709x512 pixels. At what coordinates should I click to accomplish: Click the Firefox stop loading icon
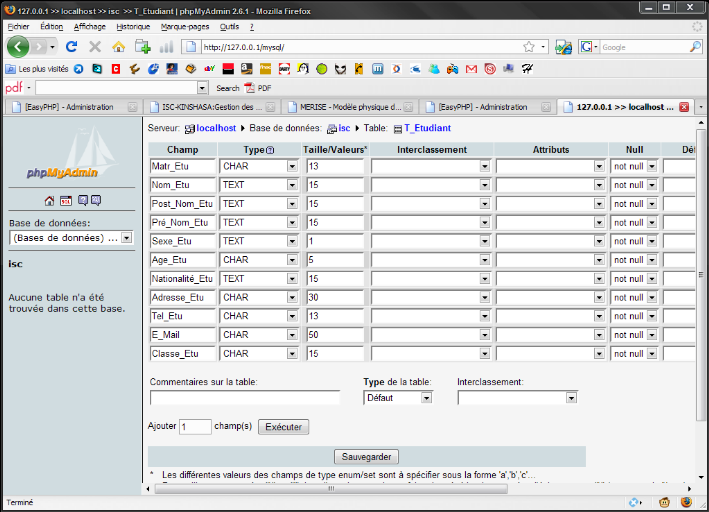pos(95,47)
